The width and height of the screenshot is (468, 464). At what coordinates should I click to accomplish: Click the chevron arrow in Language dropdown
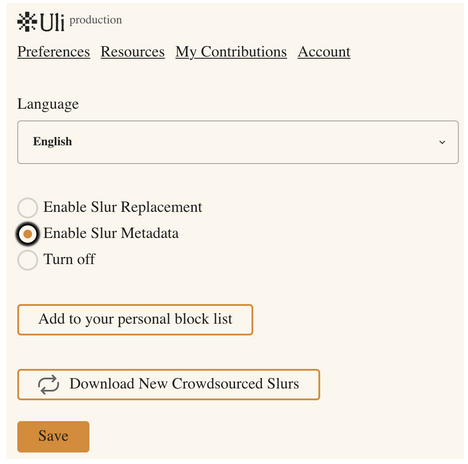[442, 142]
